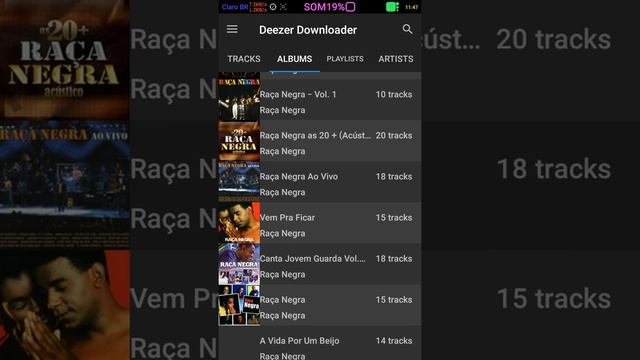Tap the green battery status icon

tap(392, 7)
